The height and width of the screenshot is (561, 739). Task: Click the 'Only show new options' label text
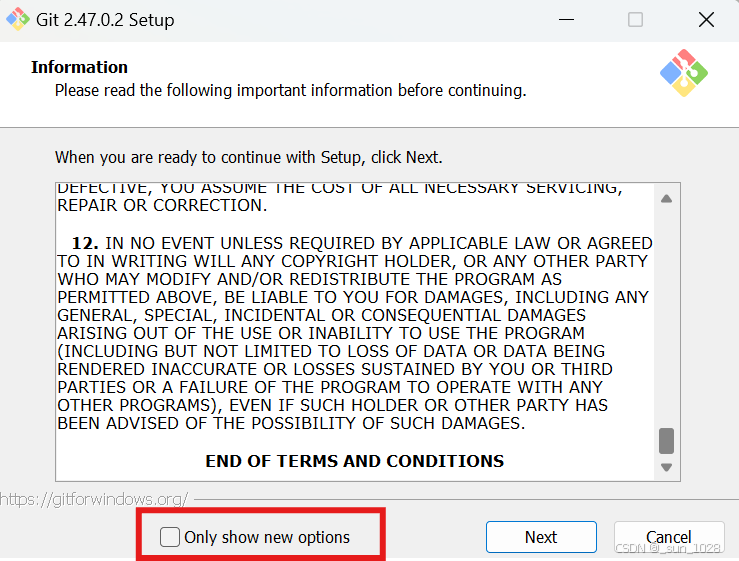coord(267,537)
